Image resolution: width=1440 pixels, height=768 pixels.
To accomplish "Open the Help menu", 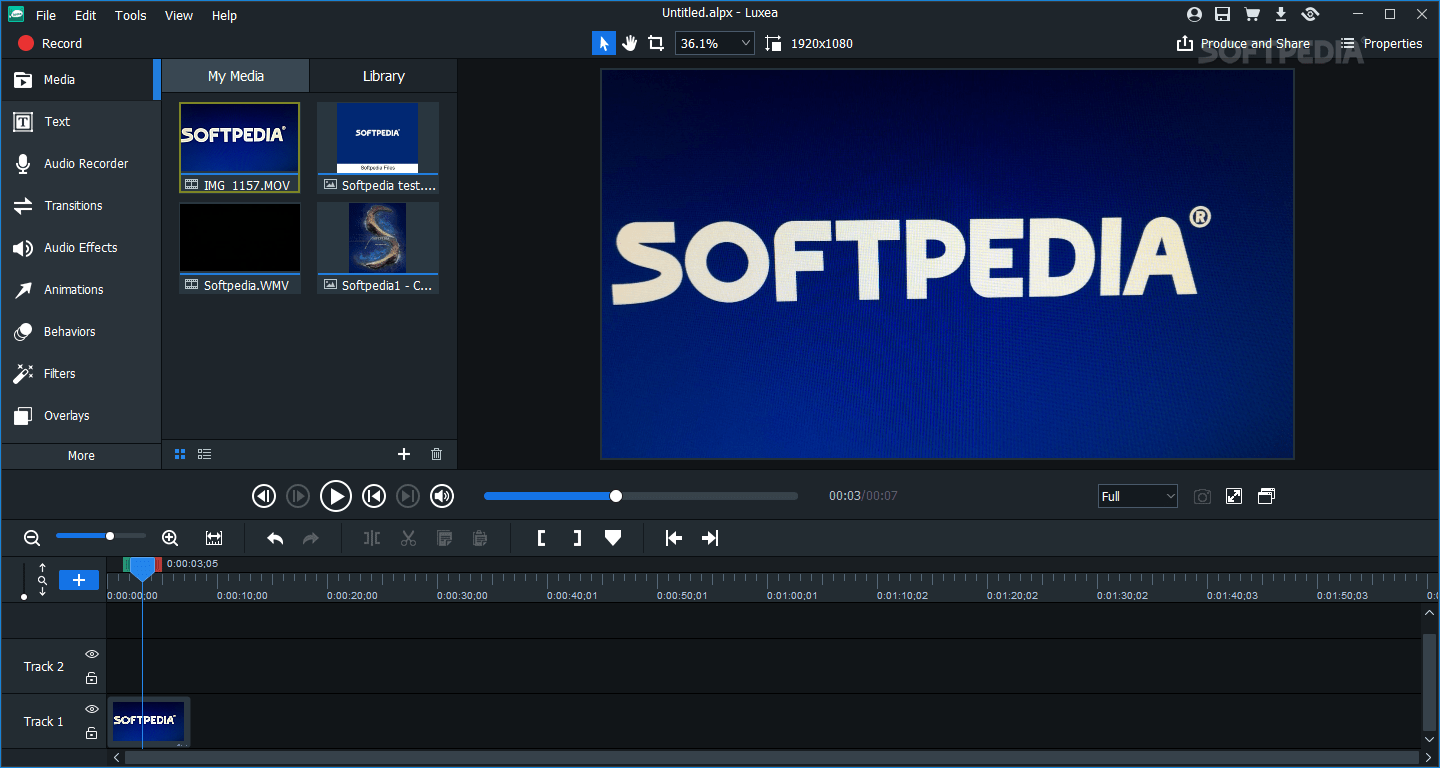I will pos(225,15).
